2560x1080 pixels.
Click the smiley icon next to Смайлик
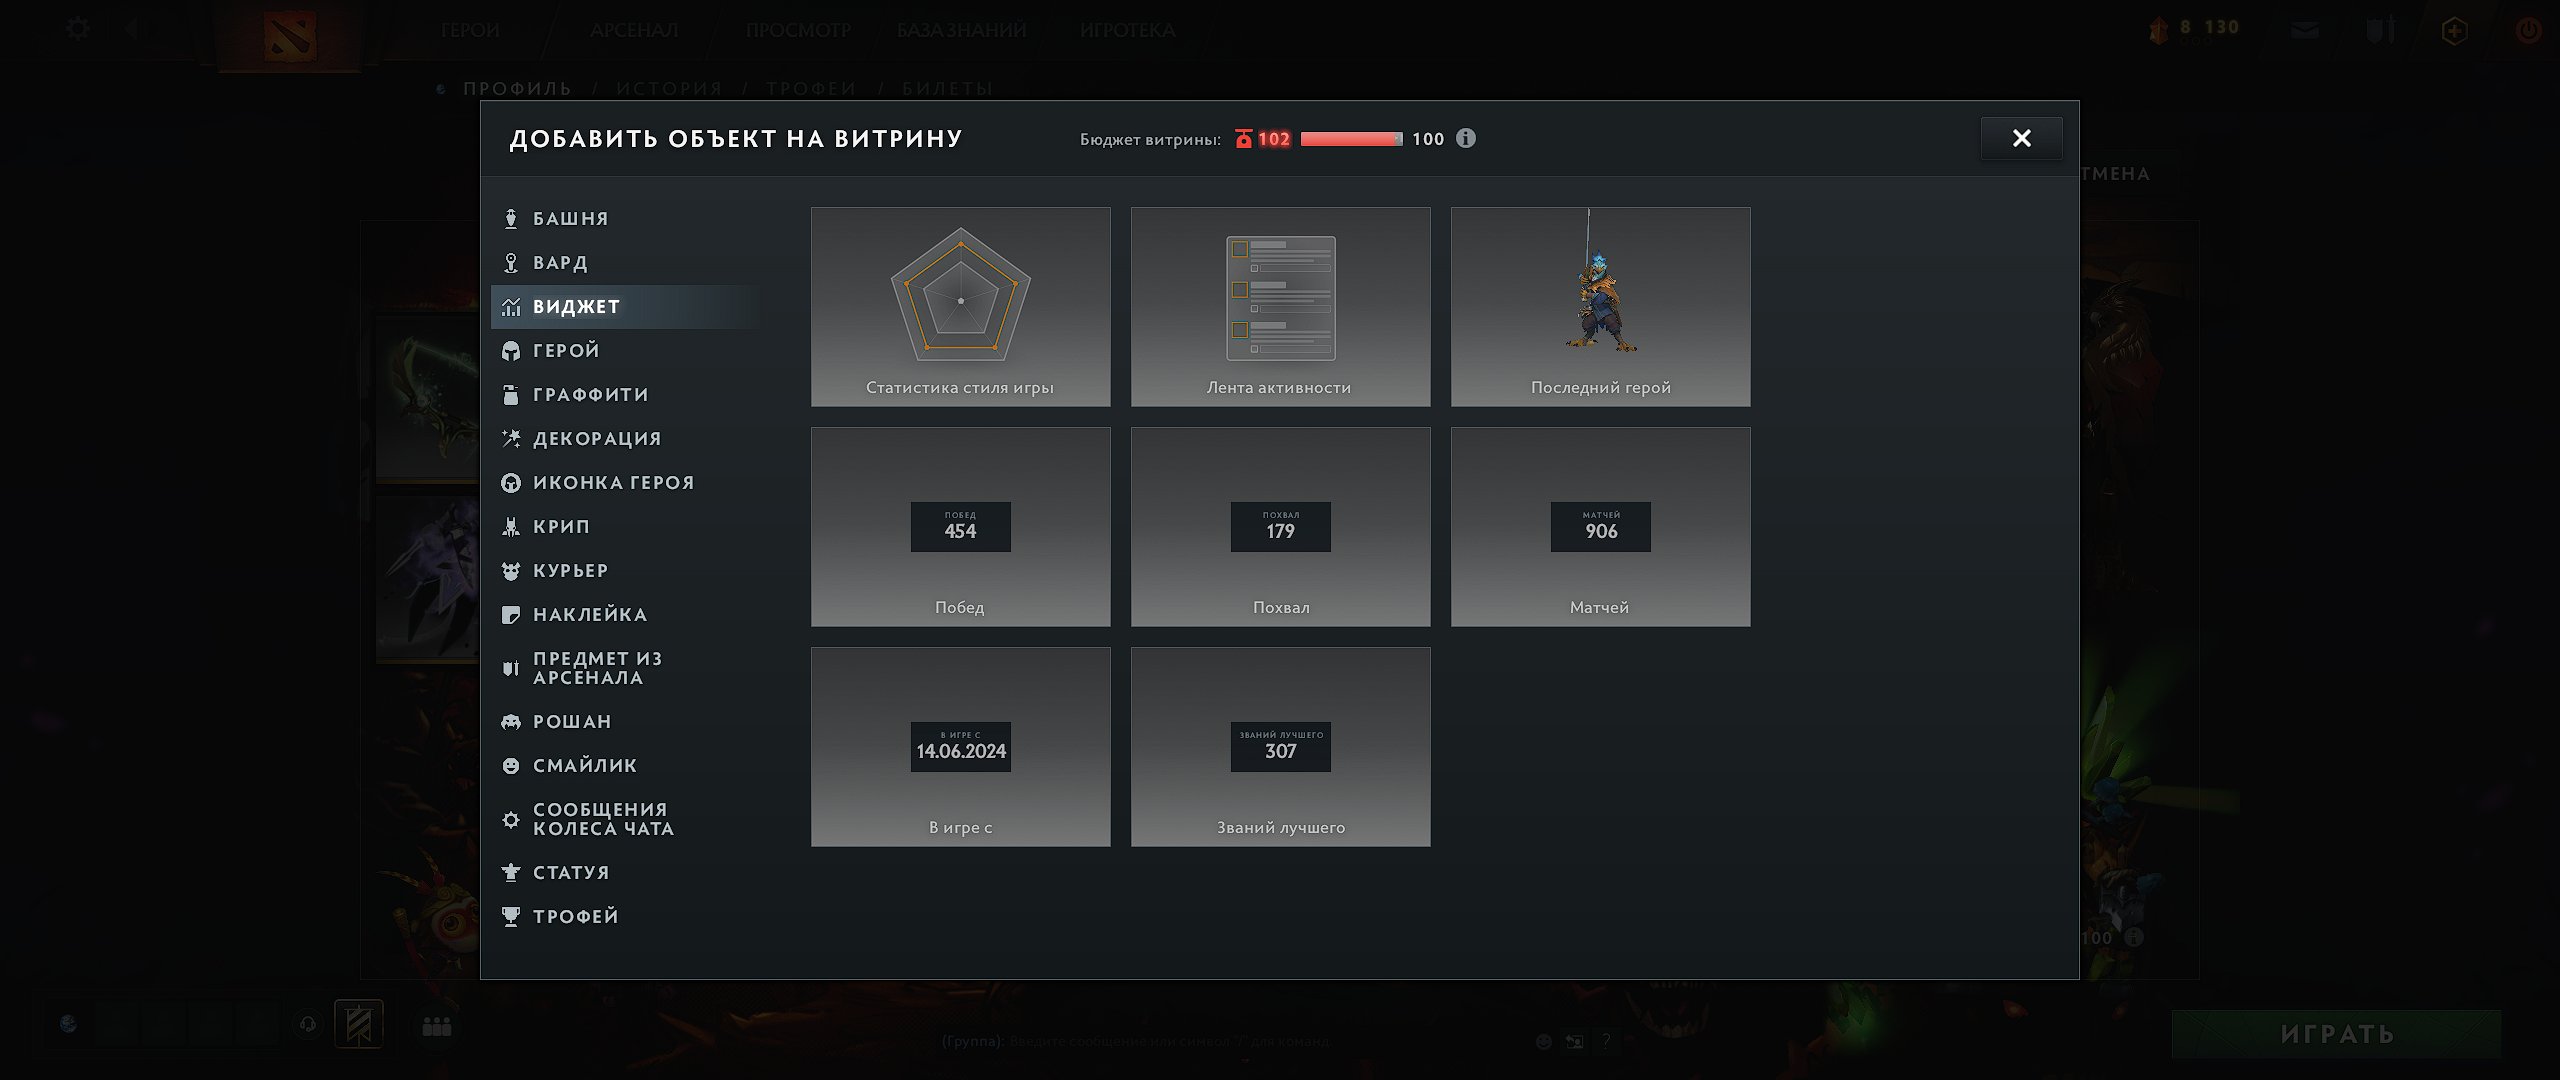pyautogui.click(x=511, y=765)
